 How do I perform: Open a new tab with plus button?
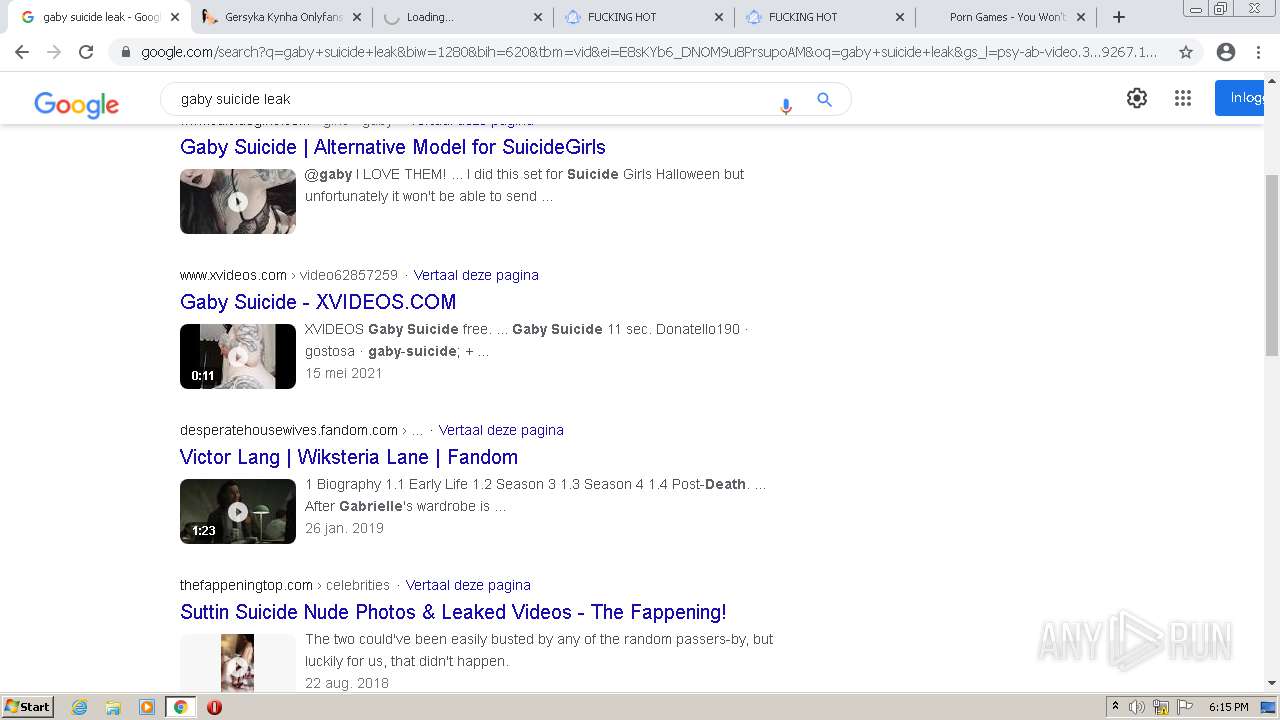pyautogui.click(x=1119, y=17)
